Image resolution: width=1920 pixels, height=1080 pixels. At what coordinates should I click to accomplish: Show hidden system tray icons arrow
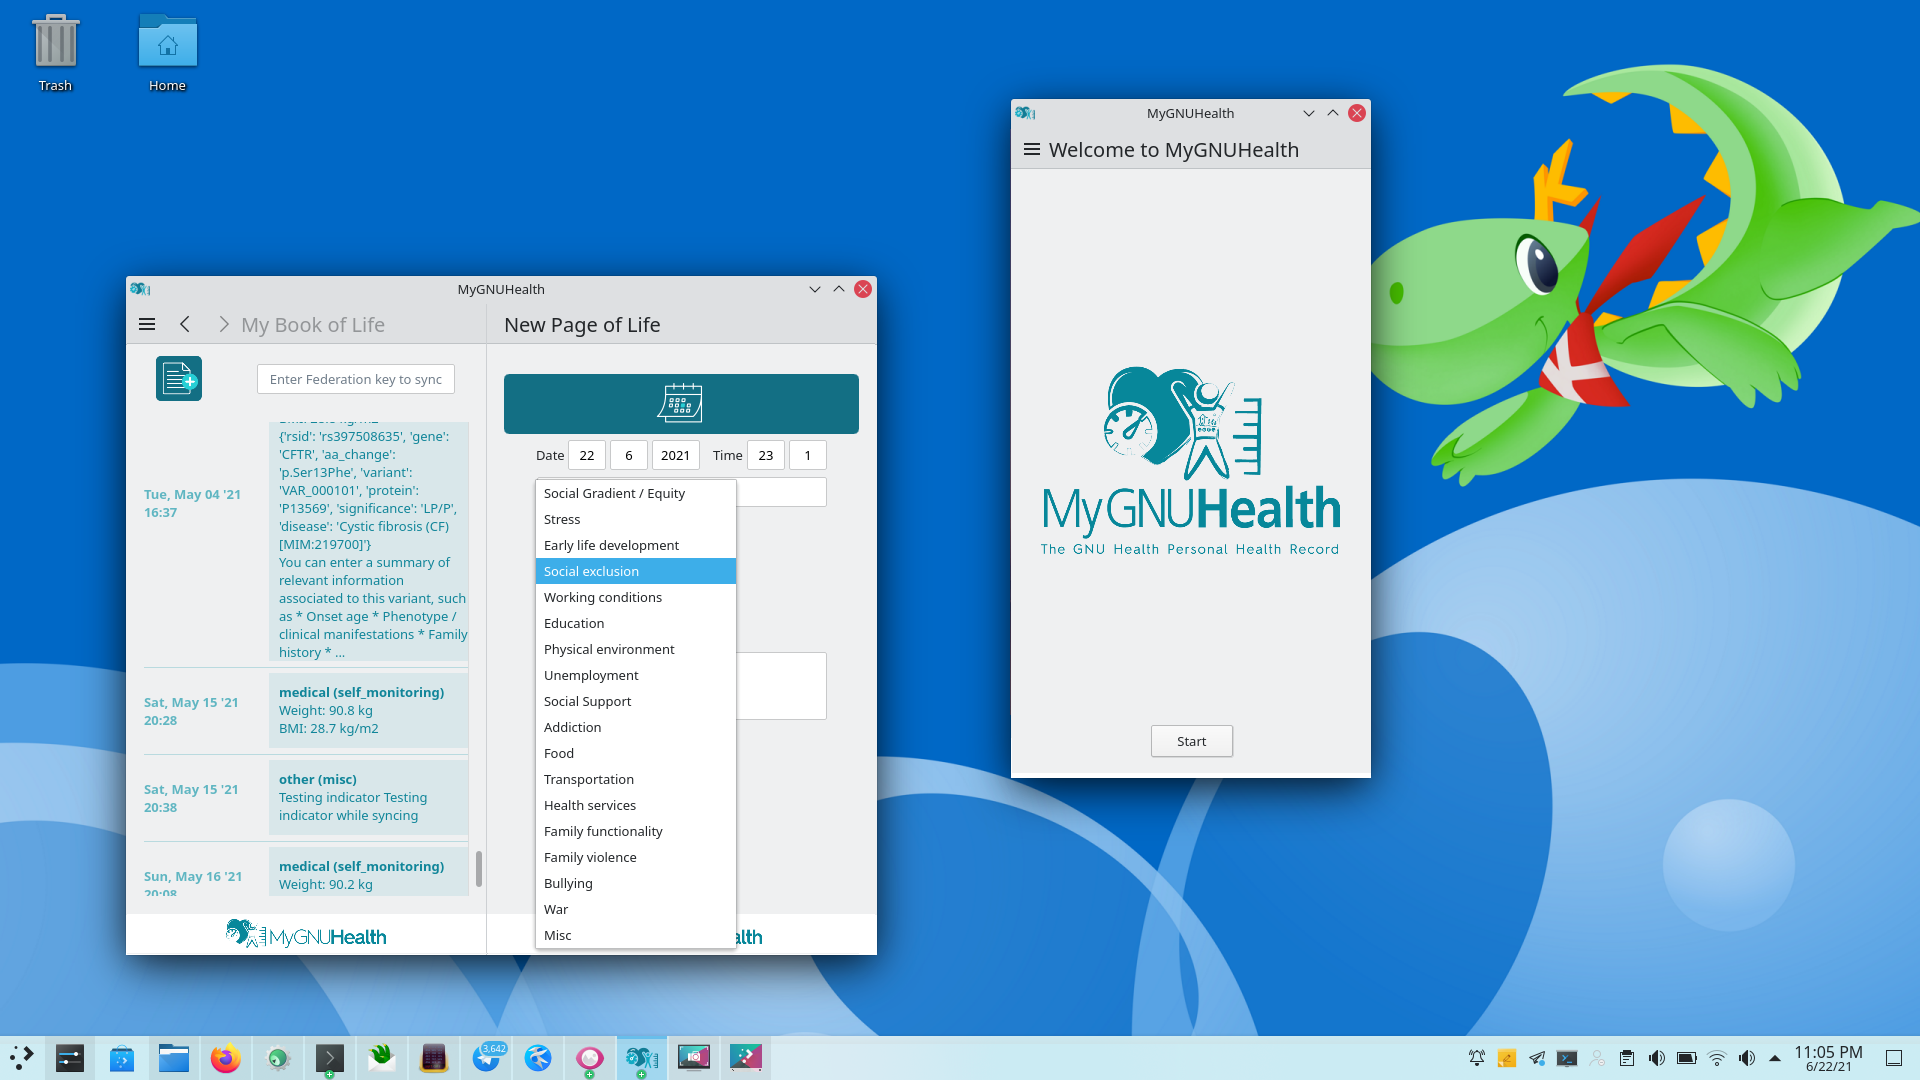1775,1058
